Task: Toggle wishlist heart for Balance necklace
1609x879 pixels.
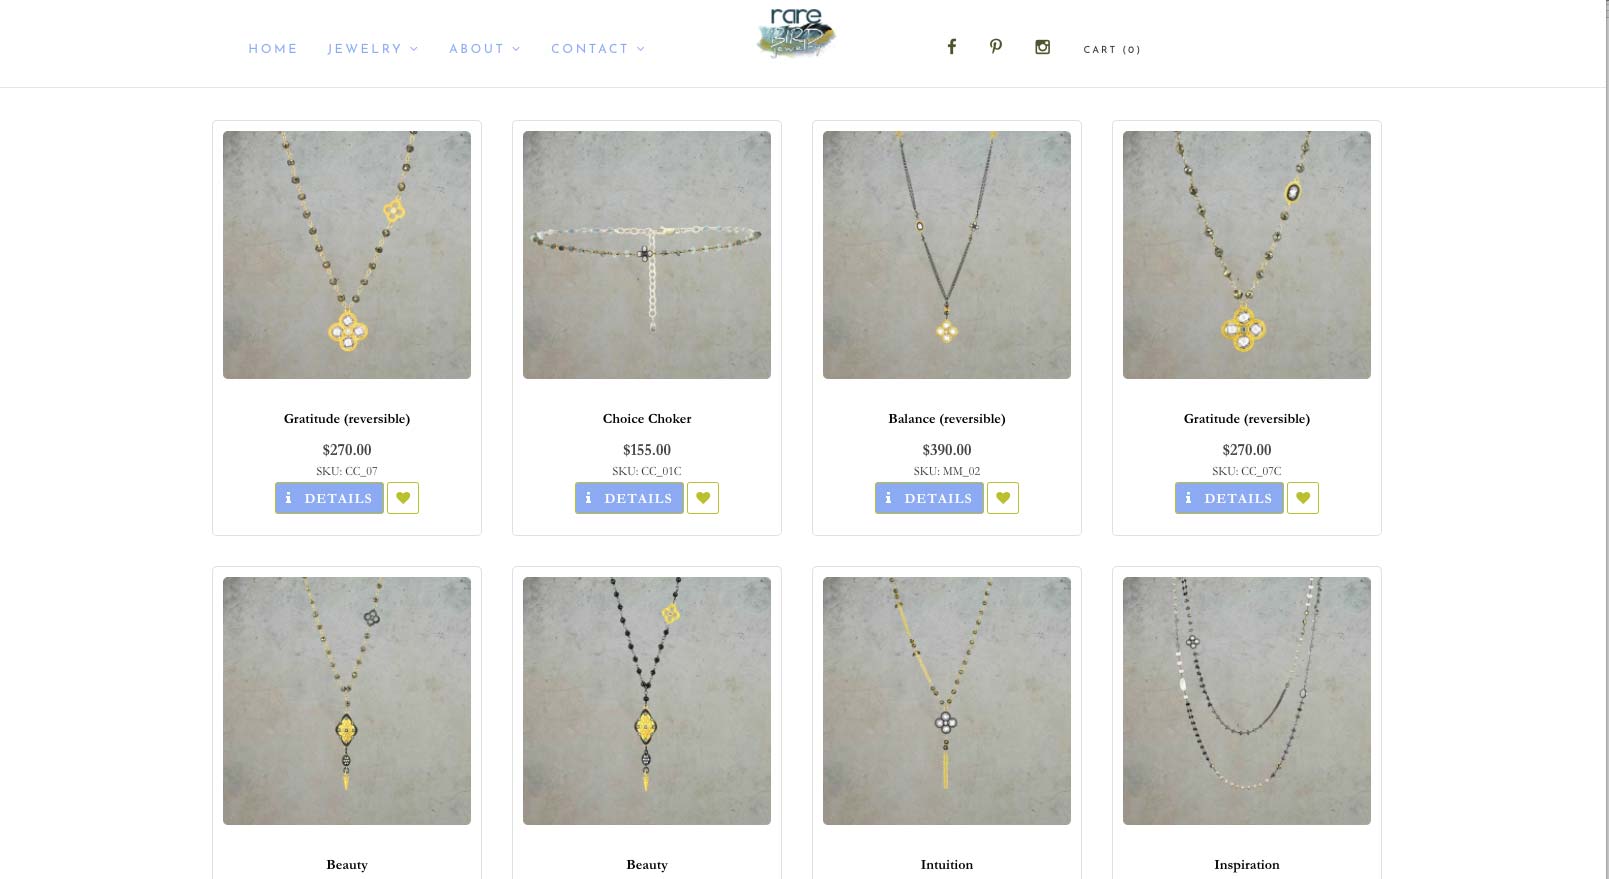Action: [x=1003, y=498]
